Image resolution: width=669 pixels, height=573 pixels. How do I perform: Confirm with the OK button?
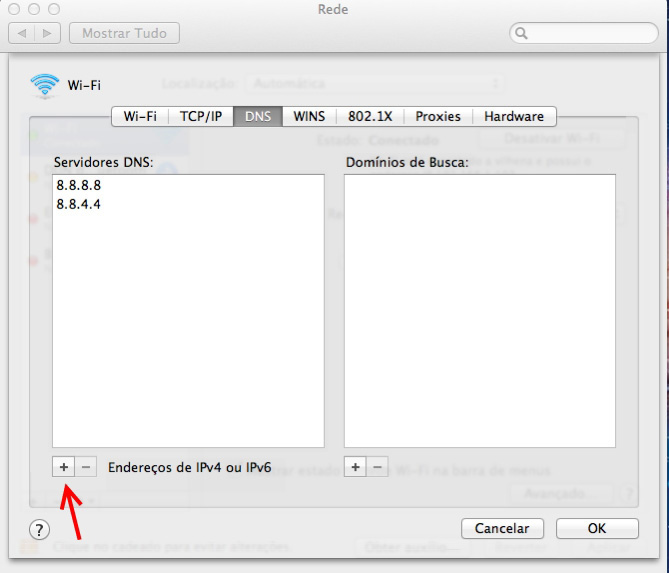(x=597, y=529)
